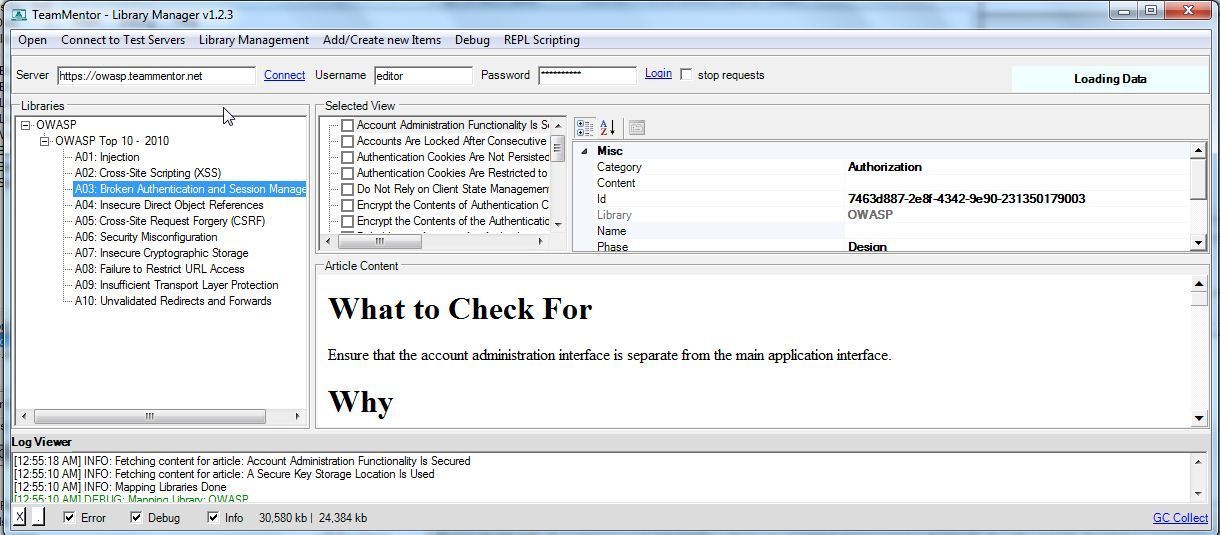Click the Server URL input field
Image resolution: width=1220 pixels, height=535 pixels.
click(x=155, y=76)
